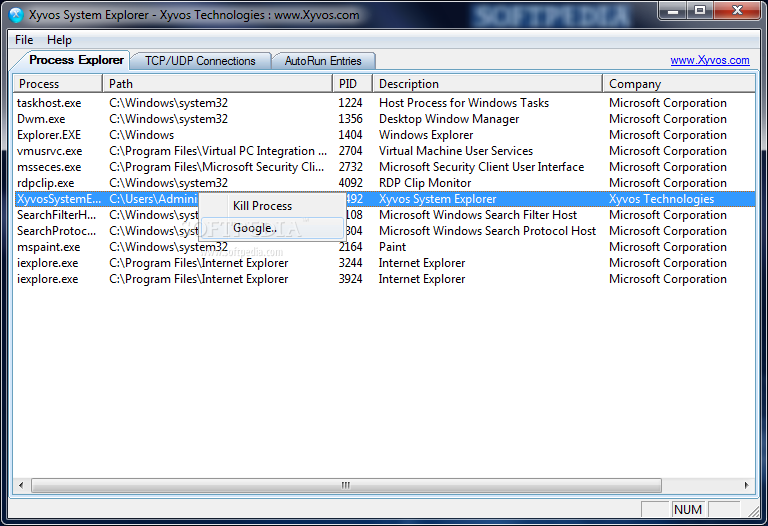Click the Xyvos app icon in title bar
Image resolution: width=768 pixels, height=526 pixels.
pyautogui.click(x=16, y=15)
